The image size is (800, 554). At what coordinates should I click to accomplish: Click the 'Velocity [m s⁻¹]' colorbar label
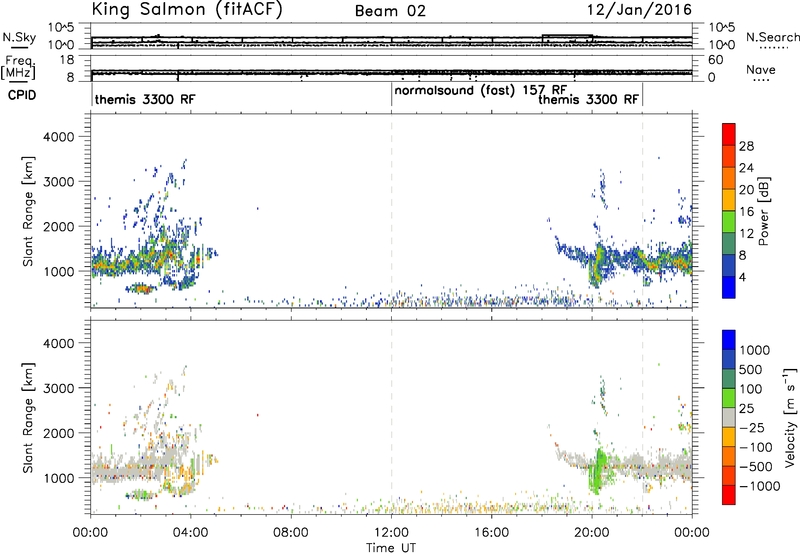(x=790, y=417)
